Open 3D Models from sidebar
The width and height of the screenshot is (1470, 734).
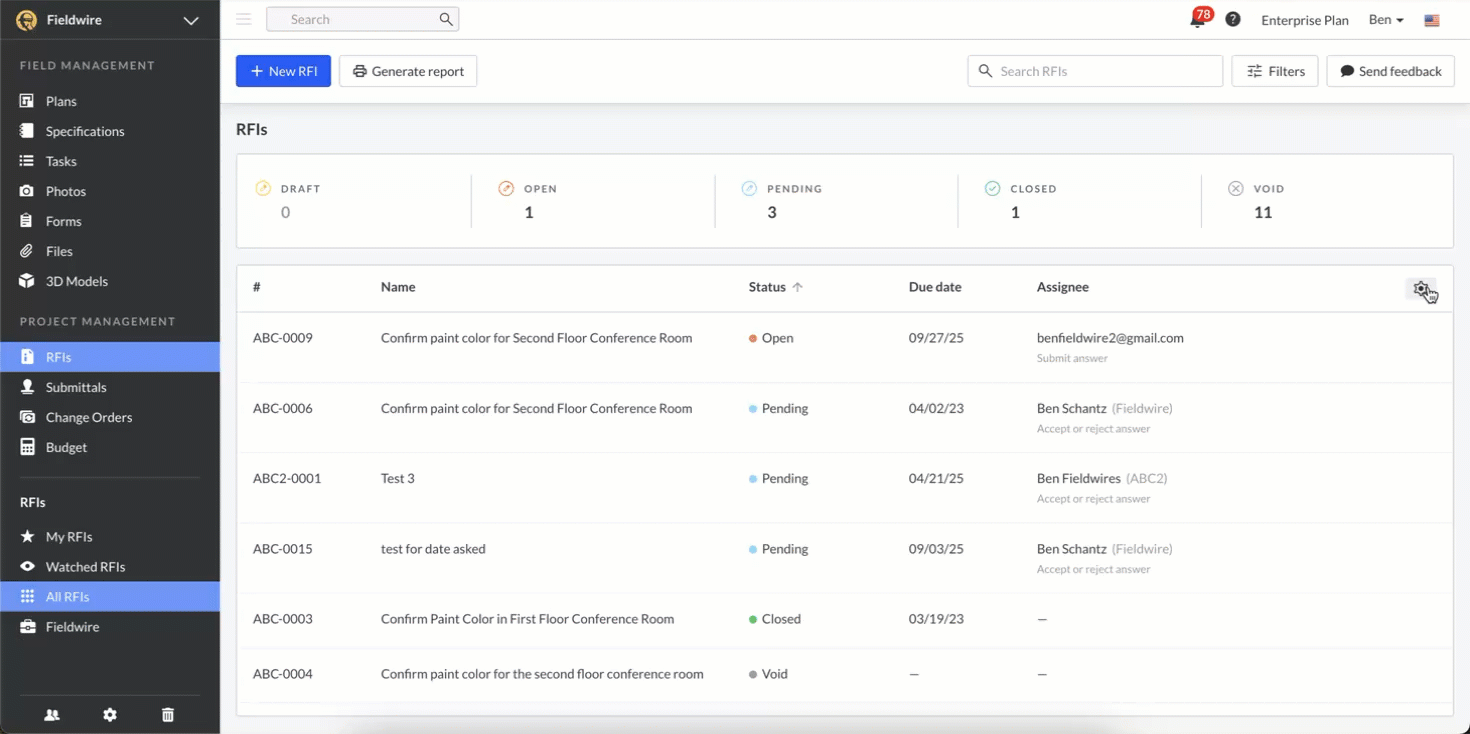[x=76, y=281]
